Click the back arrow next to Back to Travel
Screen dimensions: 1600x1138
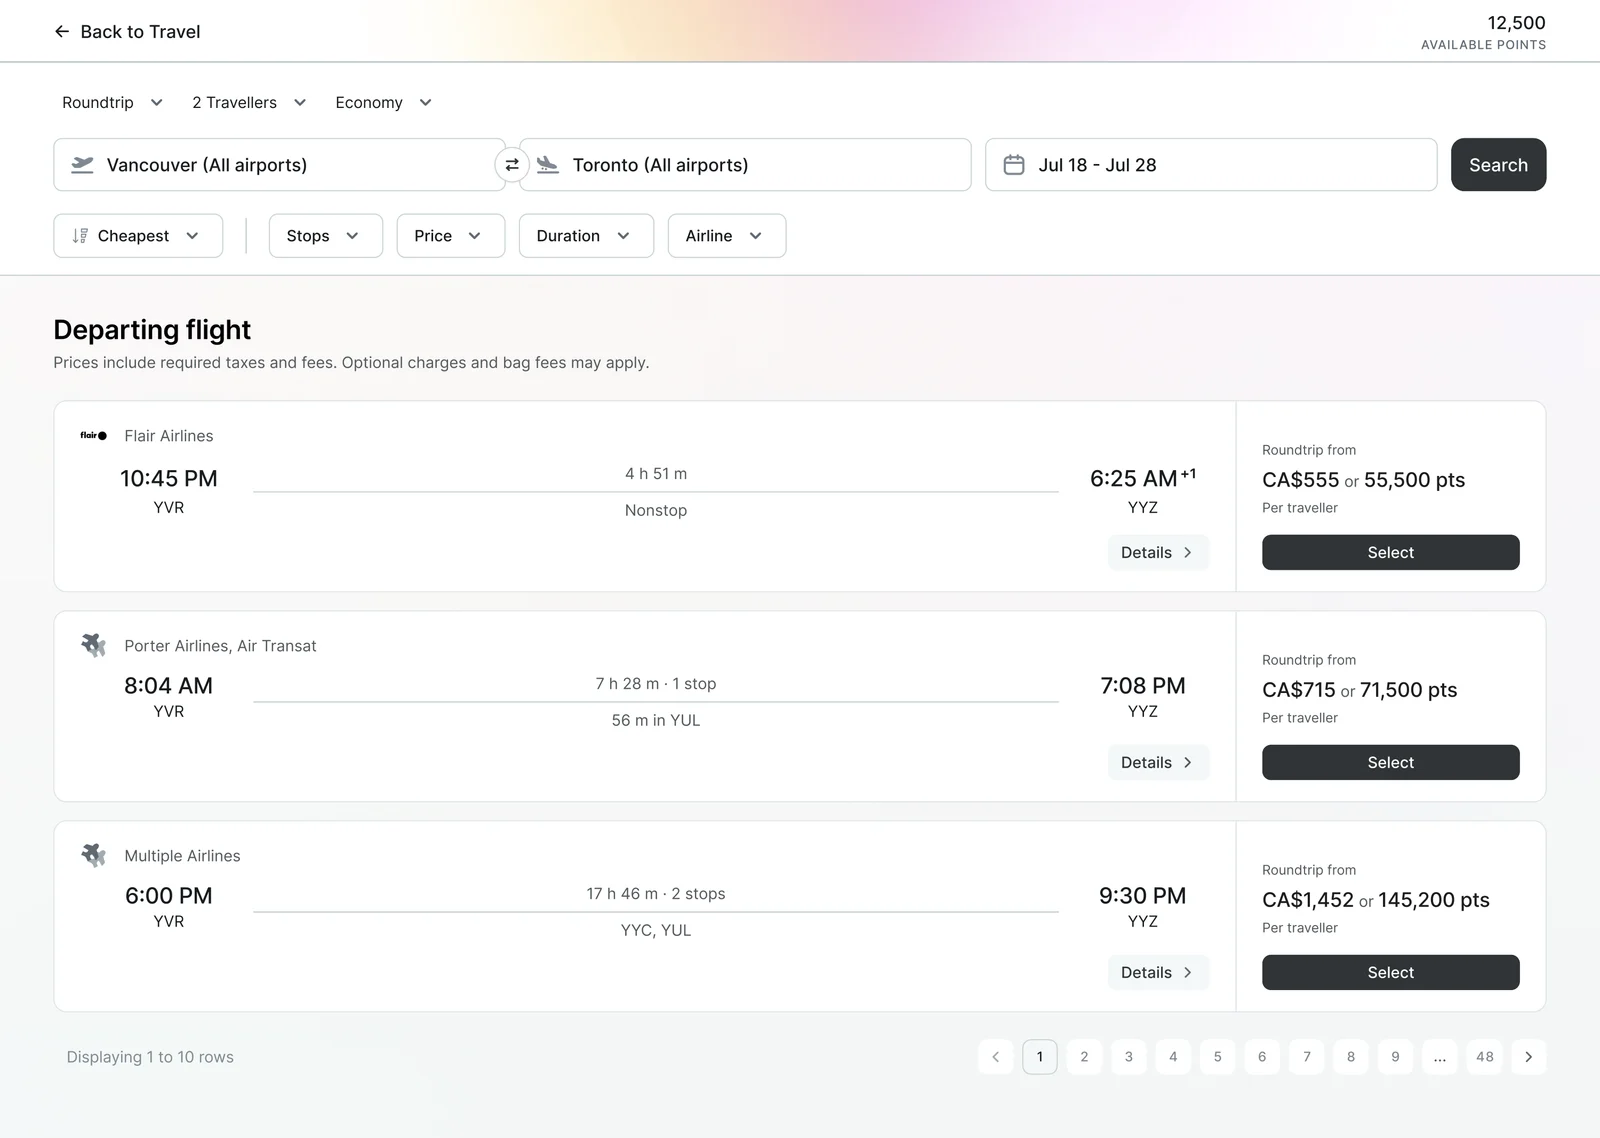[x=62, y=32]
